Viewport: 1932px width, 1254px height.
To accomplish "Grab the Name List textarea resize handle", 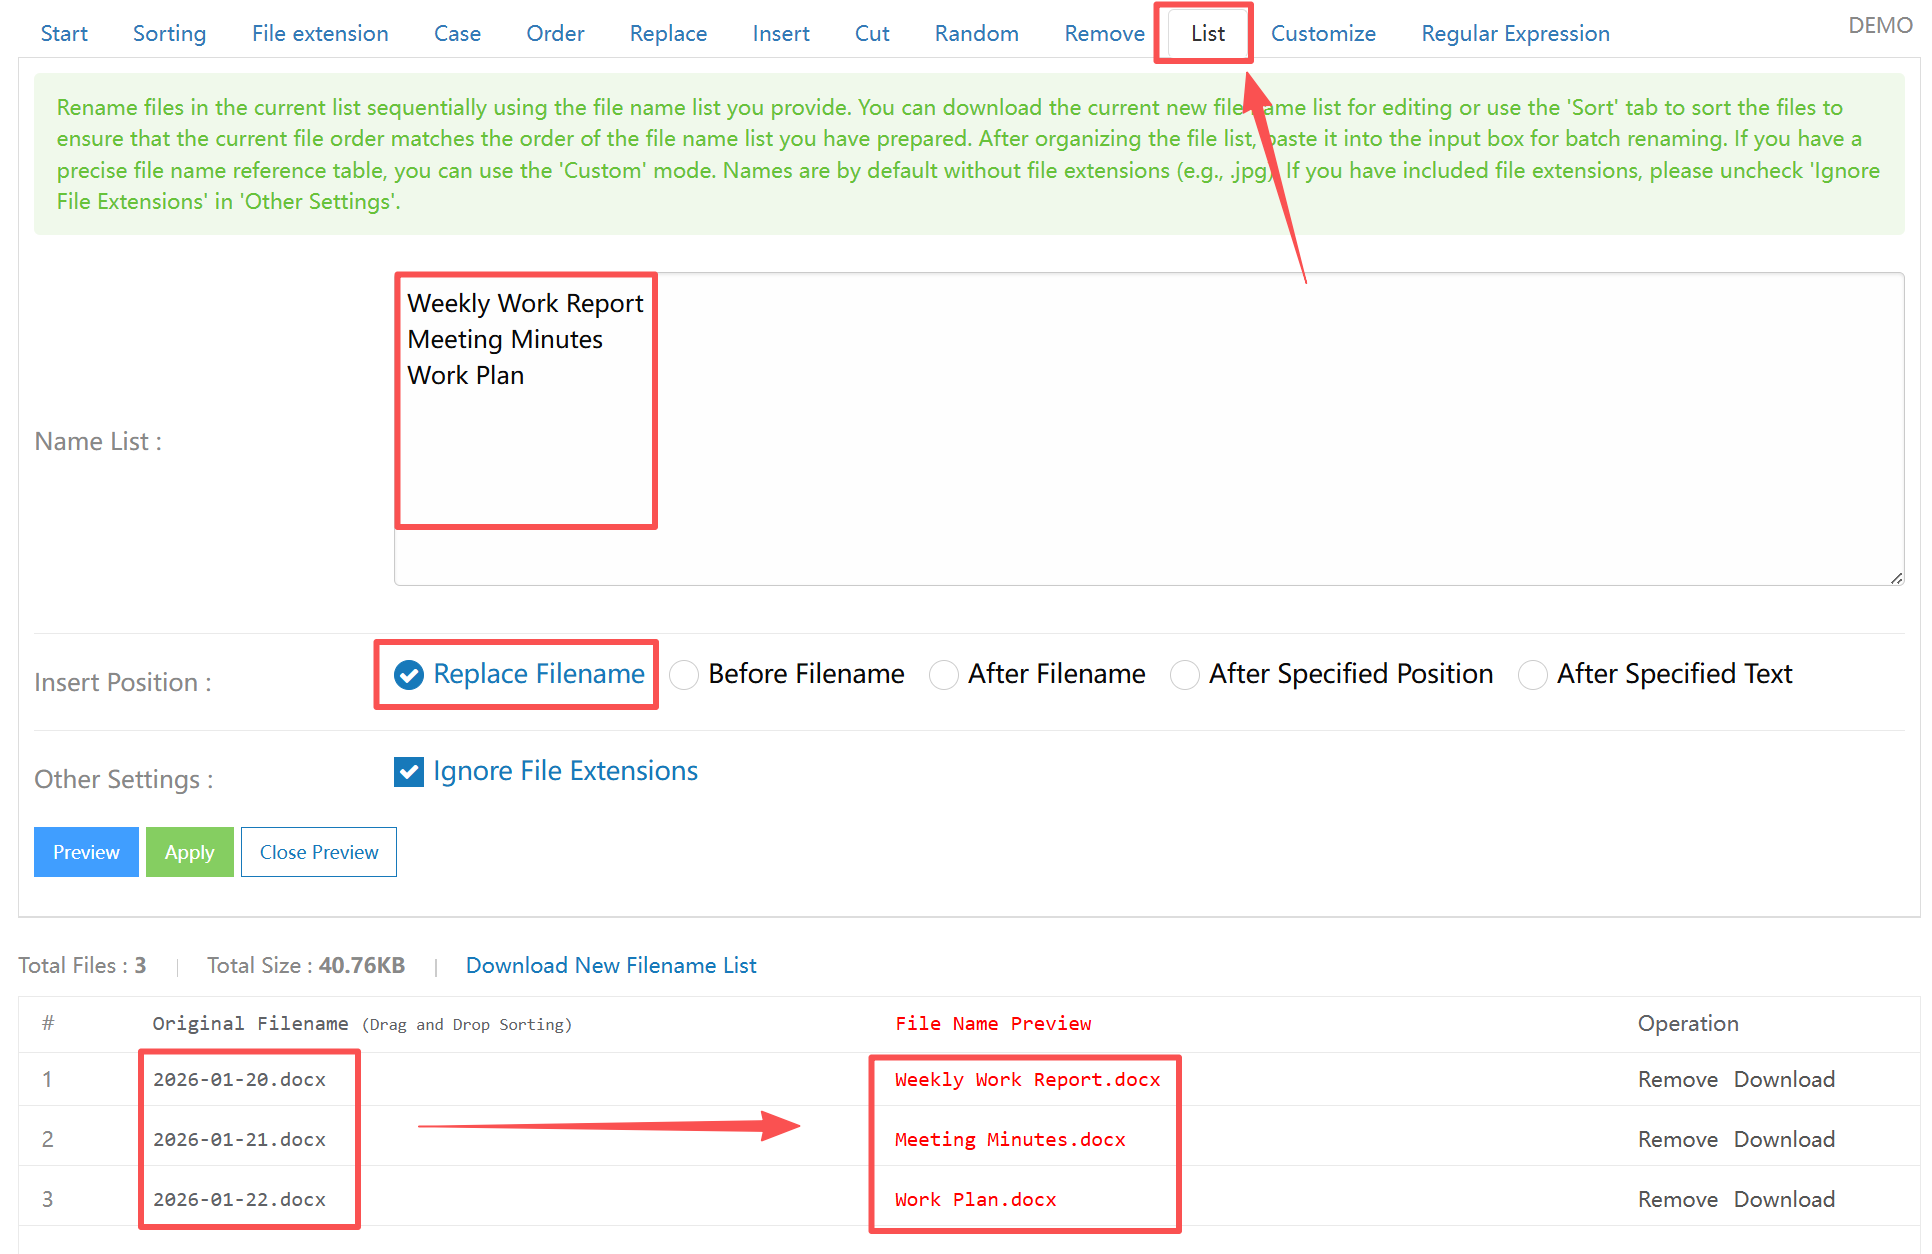I will 1896,578.
